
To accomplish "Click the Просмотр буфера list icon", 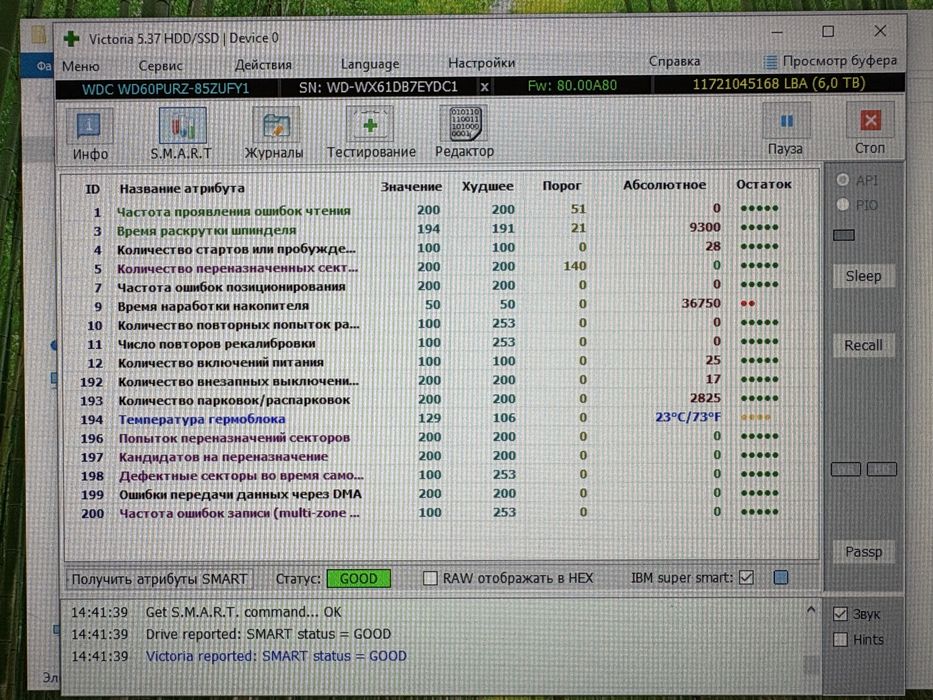I will 771,61.
